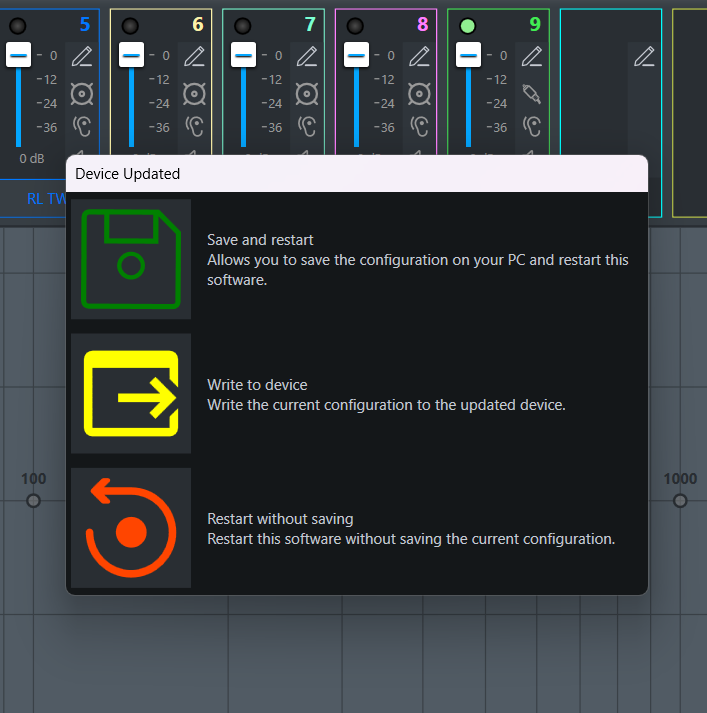
Task: Choose Restart without saving option text
Action: [x=280, y=519]
